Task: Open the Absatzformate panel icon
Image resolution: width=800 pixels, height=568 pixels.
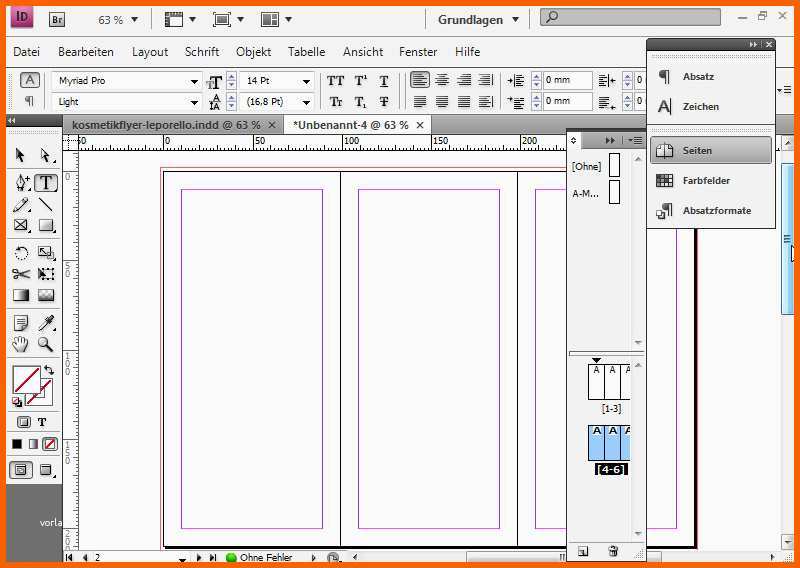Action: (x=664, y=210)
